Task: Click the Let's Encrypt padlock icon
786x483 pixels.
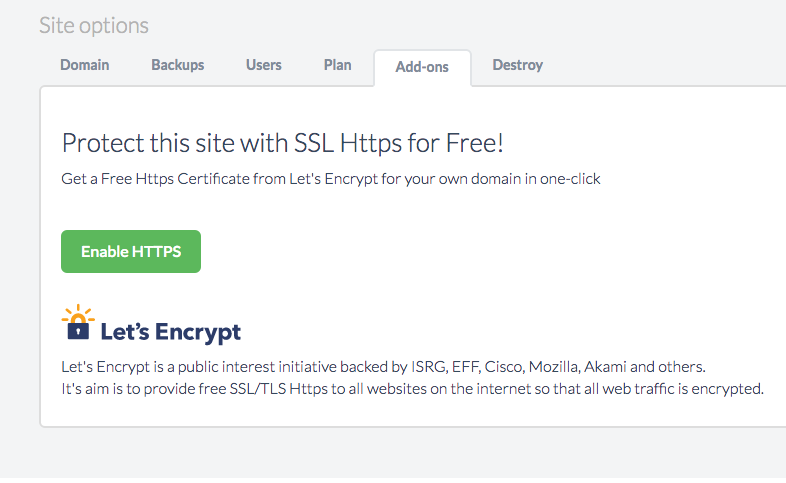Action: point(77,325)
